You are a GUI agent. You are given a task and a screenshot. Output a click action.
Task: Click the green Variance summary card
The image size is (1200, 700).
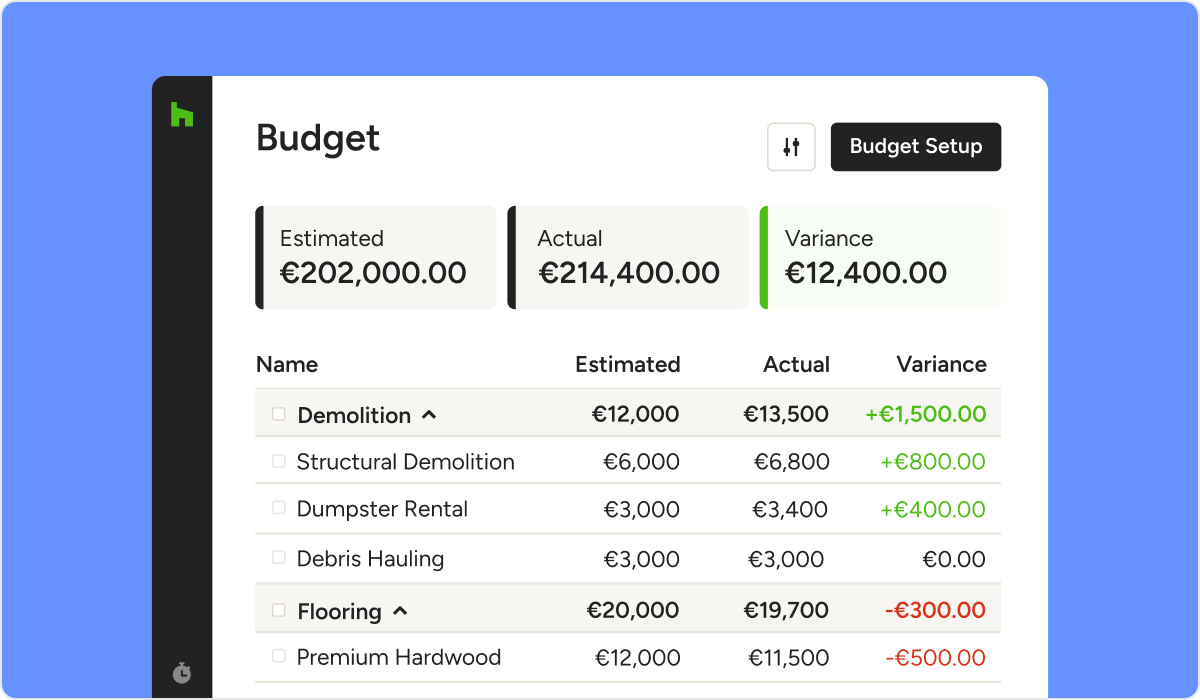880,257
